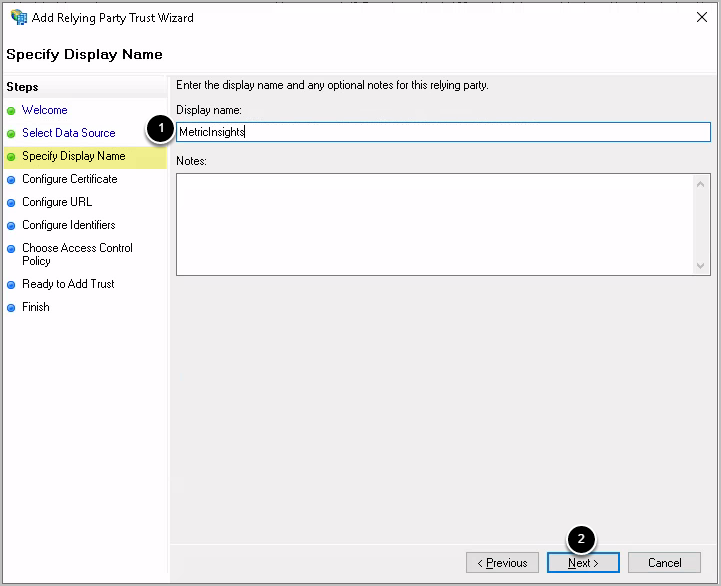Click Choose Access Control Policy step
Screen dimensions: 721x586
pyautogui.click(x=77, y=254)
